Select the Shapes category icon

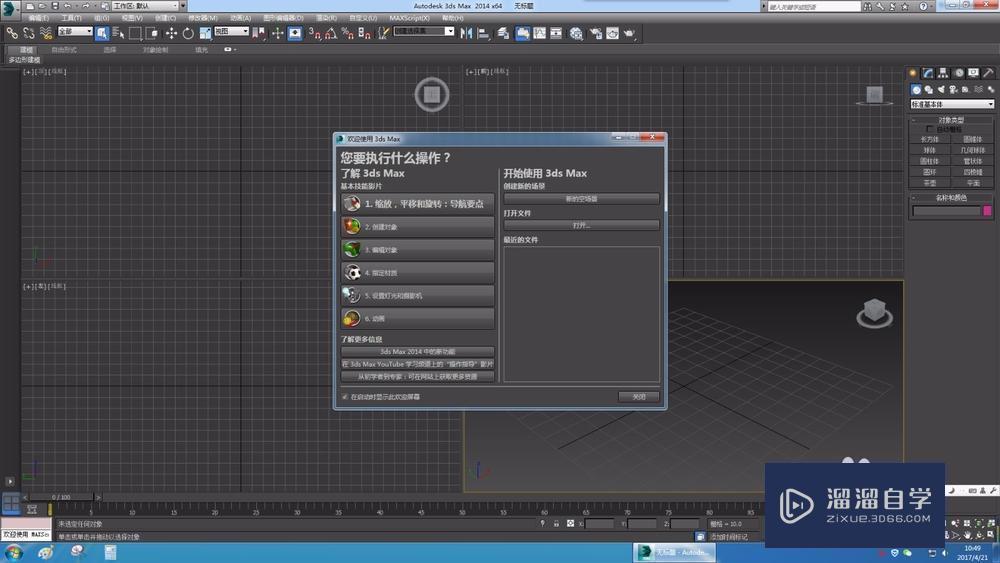point(929,90)
